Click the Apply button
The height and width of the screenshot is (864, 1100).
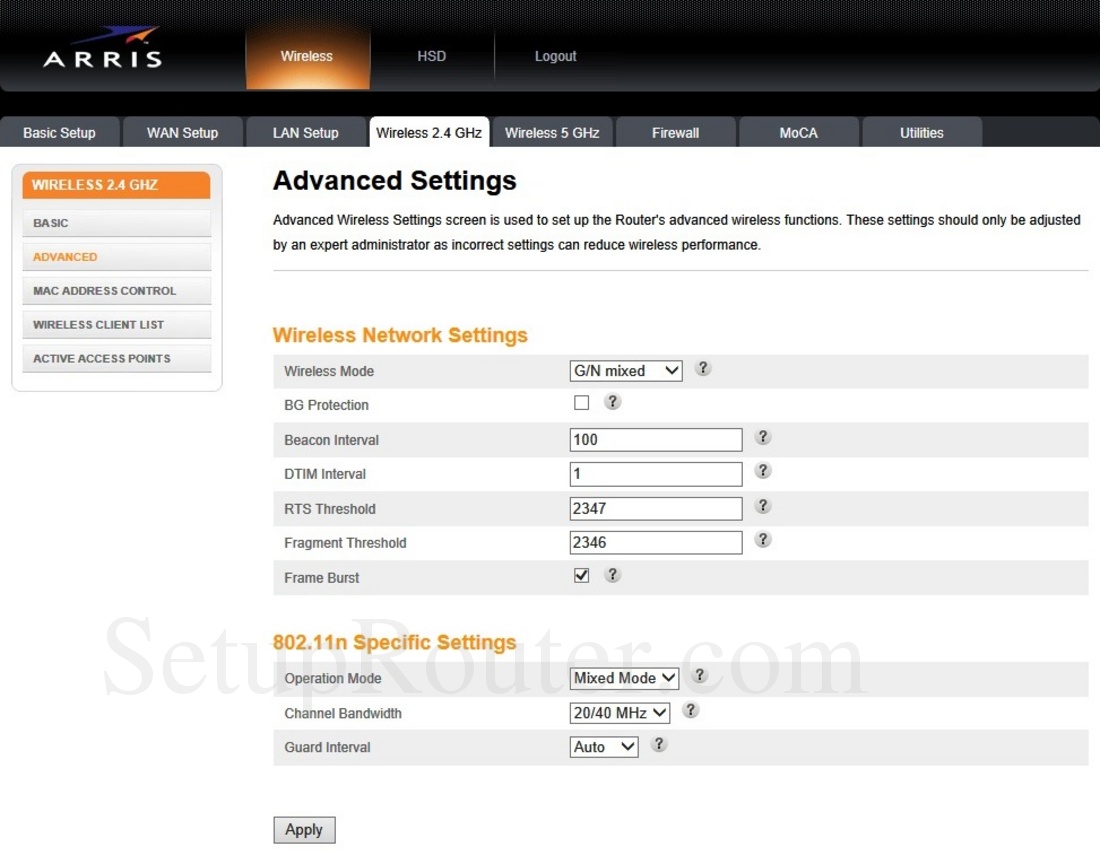[304, 829]
